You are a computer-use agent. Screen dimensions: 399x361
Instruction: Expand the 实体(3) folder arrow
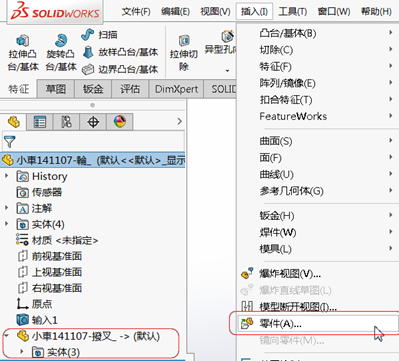[x=22, y=351]
